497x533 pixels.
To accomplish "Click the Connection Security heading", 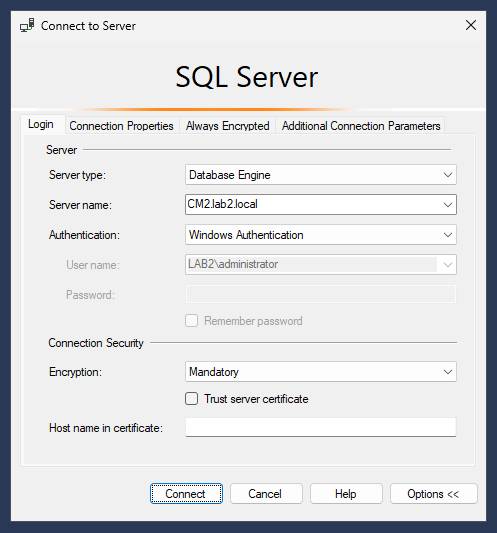I will 96,343.
